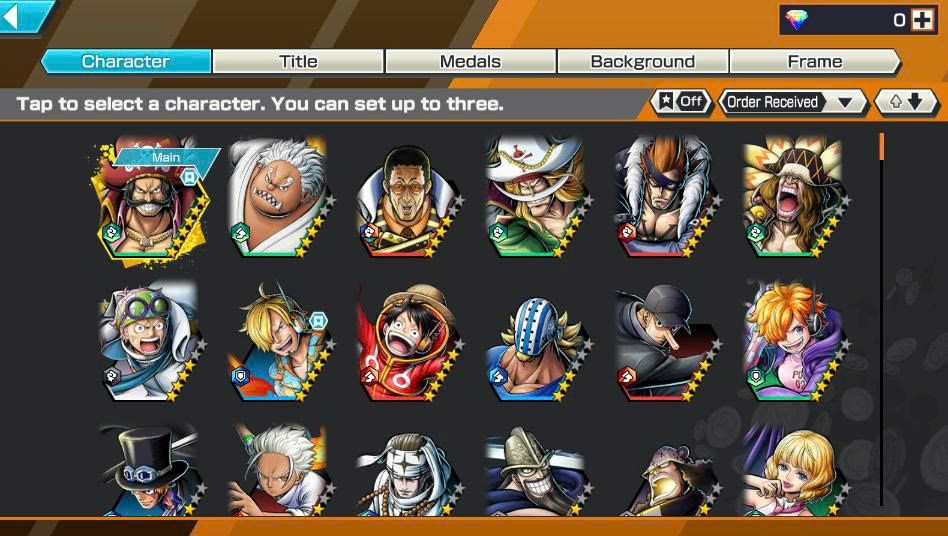Switch to the Background tab
This screenshot has width=948, height=536.
[x=643, y=62]
